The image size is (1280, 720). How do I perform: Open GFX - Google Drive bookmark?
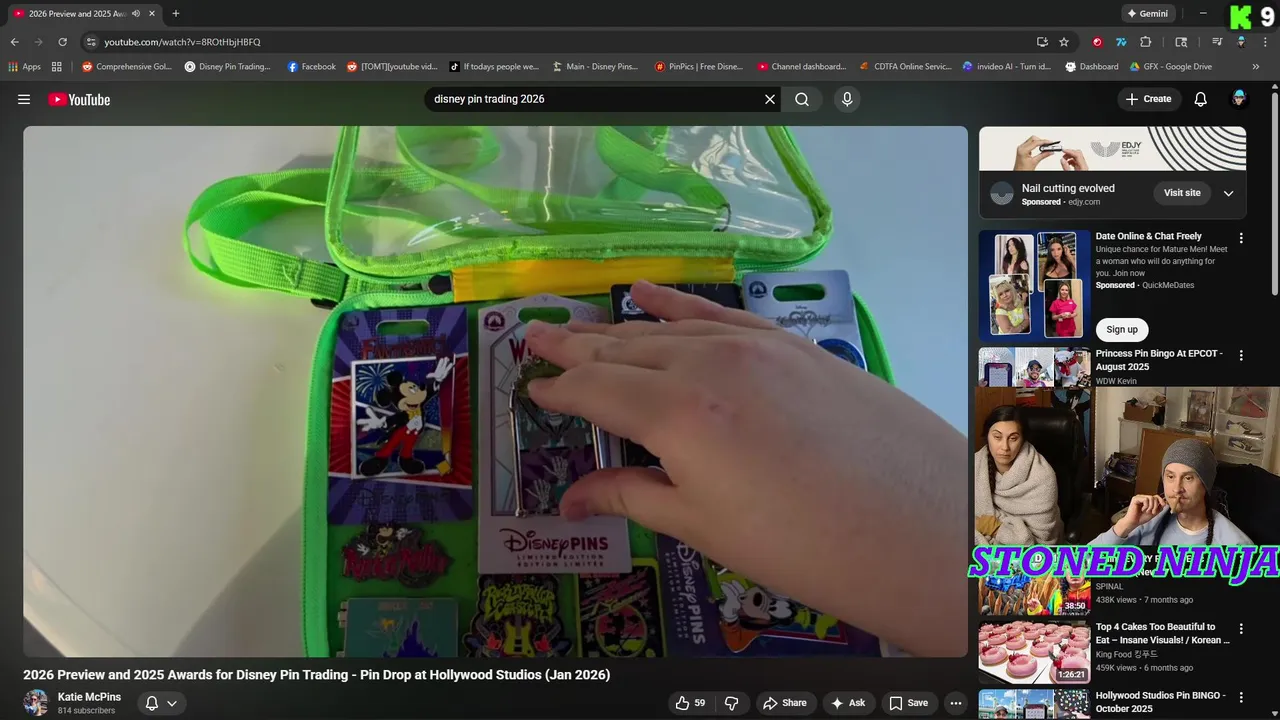[x=1171, y=67]
